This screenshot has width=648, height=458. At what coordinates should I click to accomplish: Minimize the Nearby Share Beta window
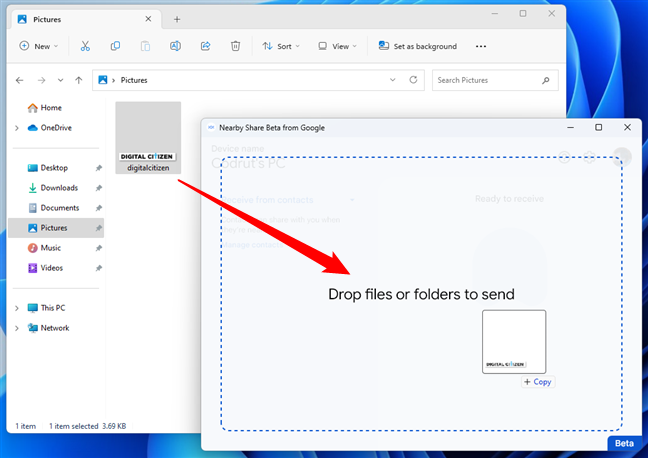point(570,127)
